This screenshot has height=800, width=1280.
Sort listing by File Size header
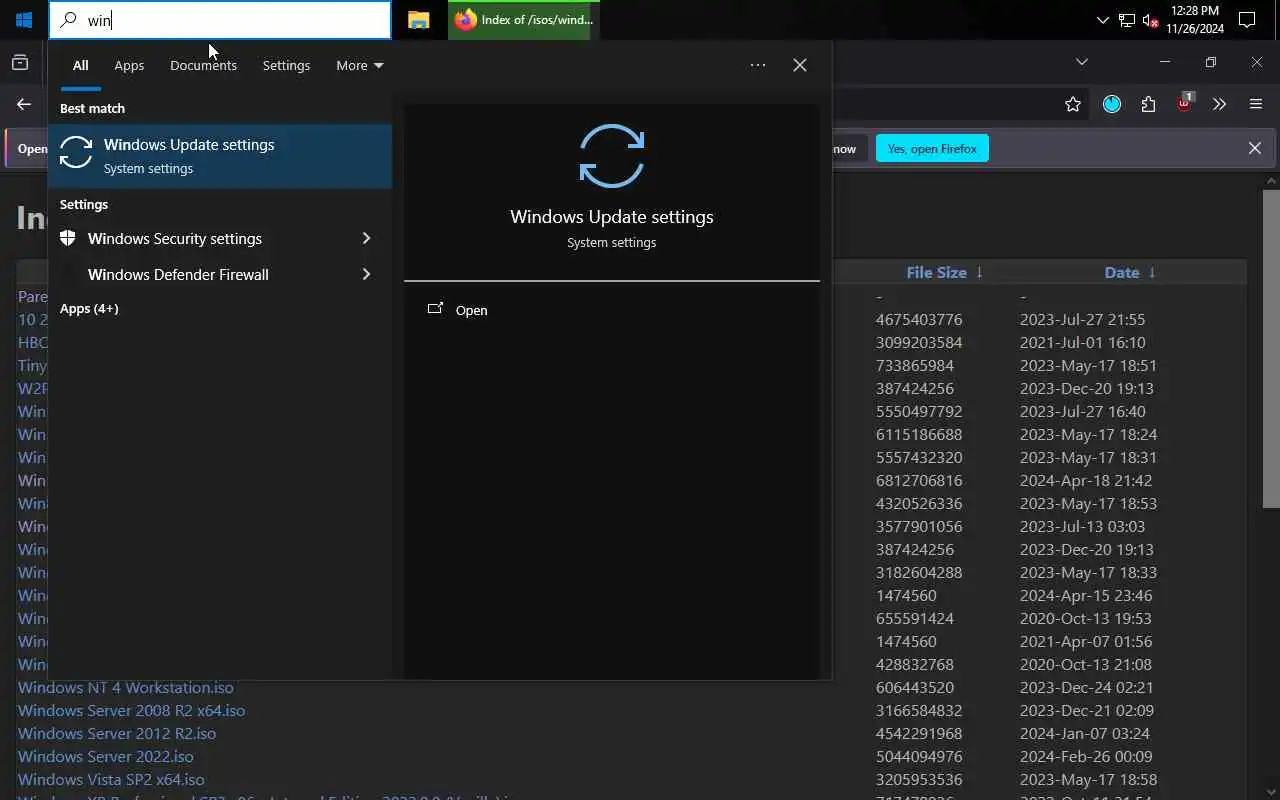pos(936,272)
